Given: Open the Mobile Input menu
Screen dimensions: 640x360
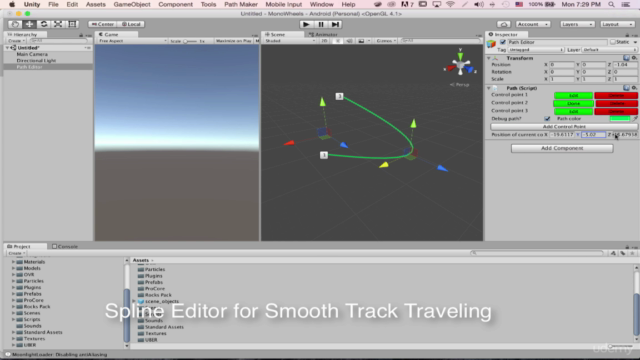Looking at the screenshot, I should (284, 4).
